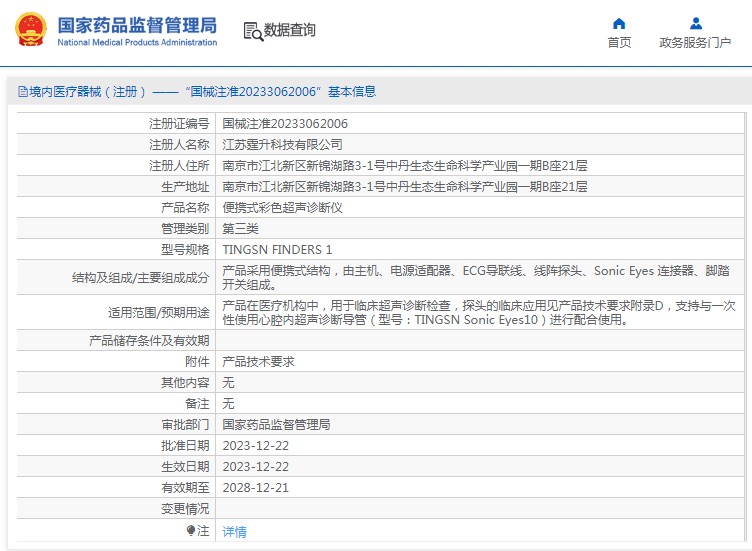Click the 结构及组成 description text
752x551 pixels.
pos(476,278)
